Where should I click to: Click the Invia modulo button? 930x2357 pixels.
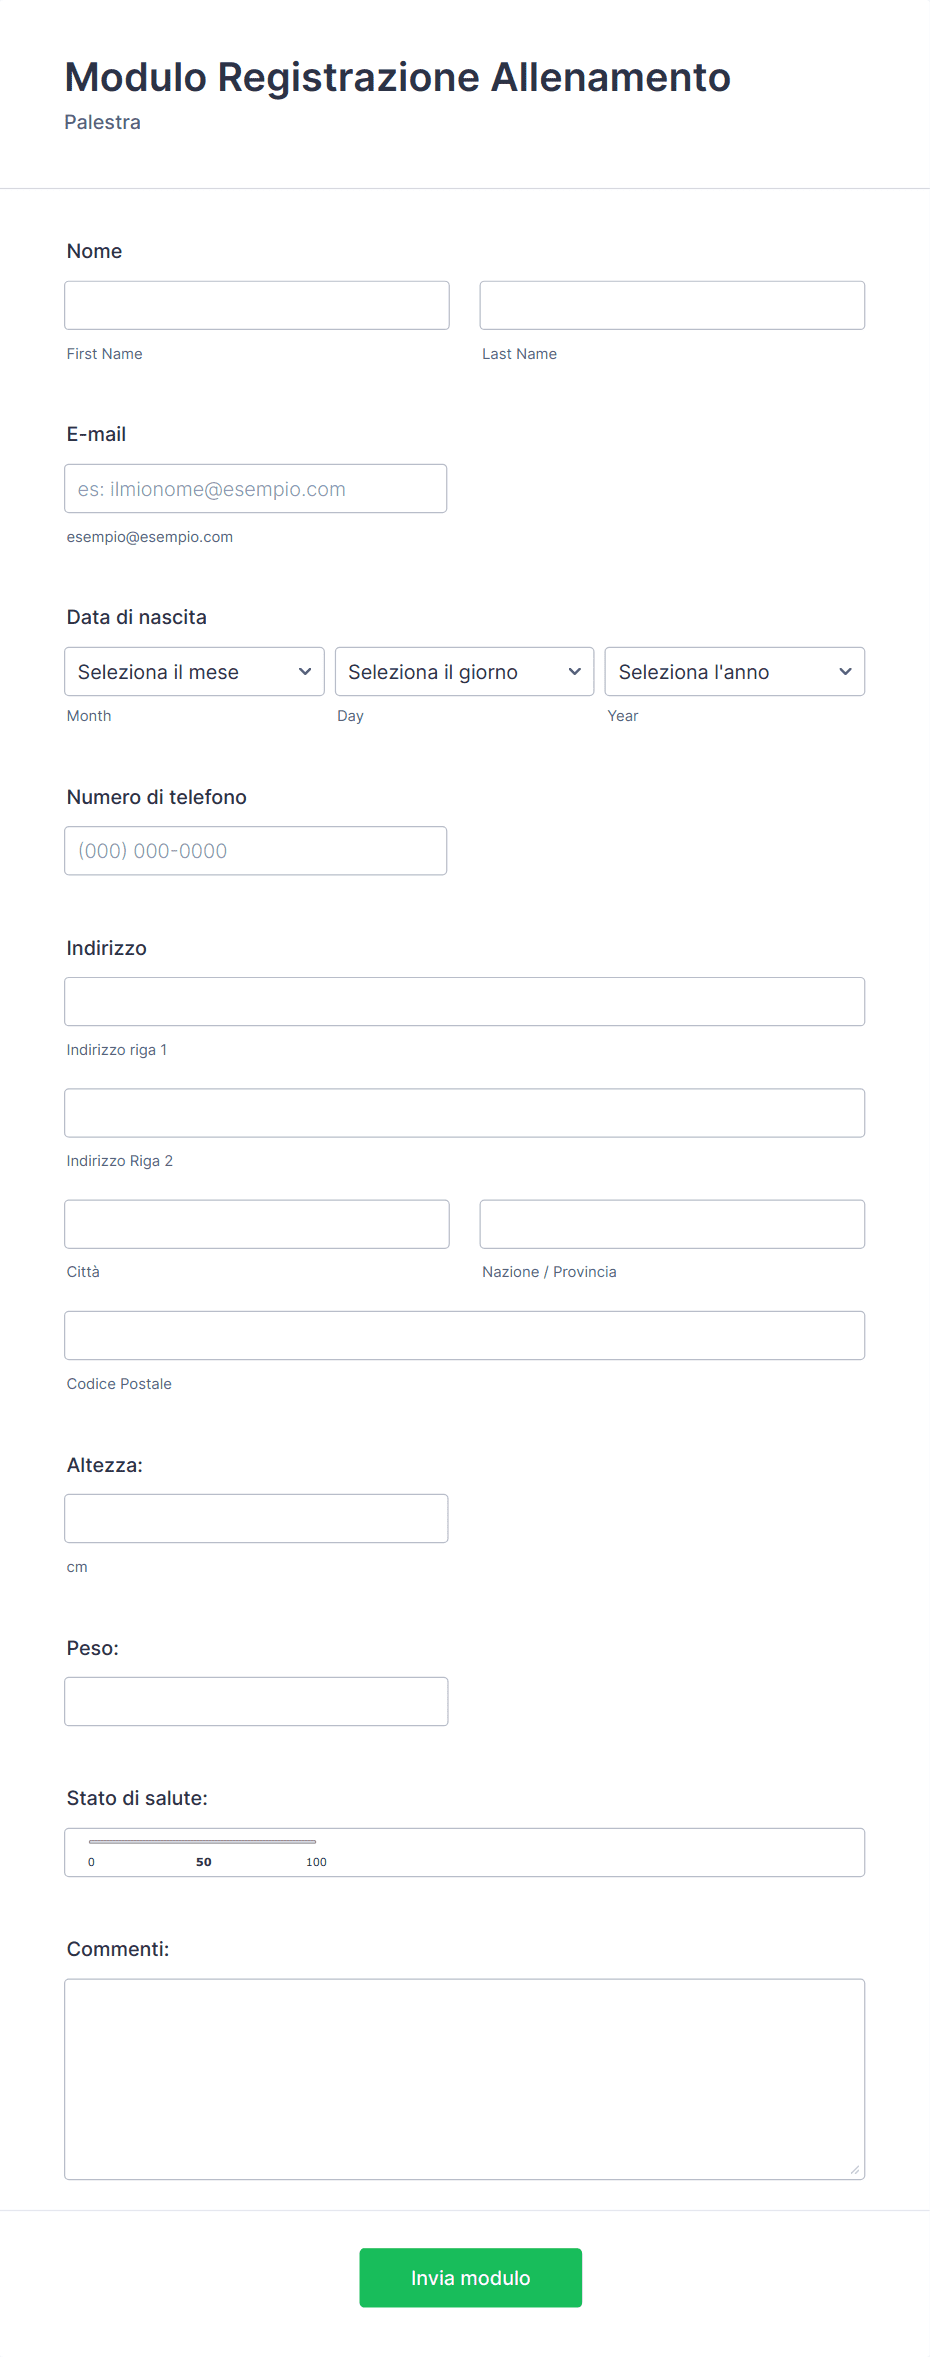point(471,2278)
